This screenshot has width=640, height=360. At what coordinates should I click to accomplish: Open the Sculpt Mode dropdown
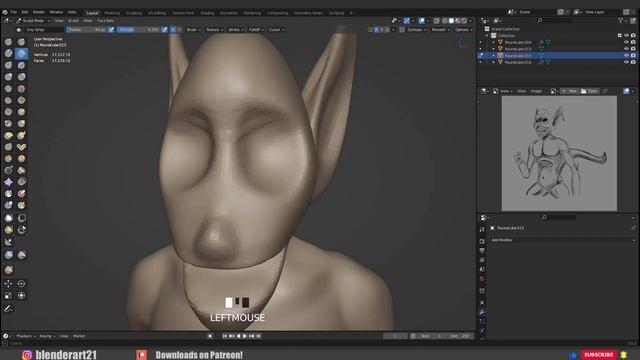pyautogui.click(x=33, y=20)
